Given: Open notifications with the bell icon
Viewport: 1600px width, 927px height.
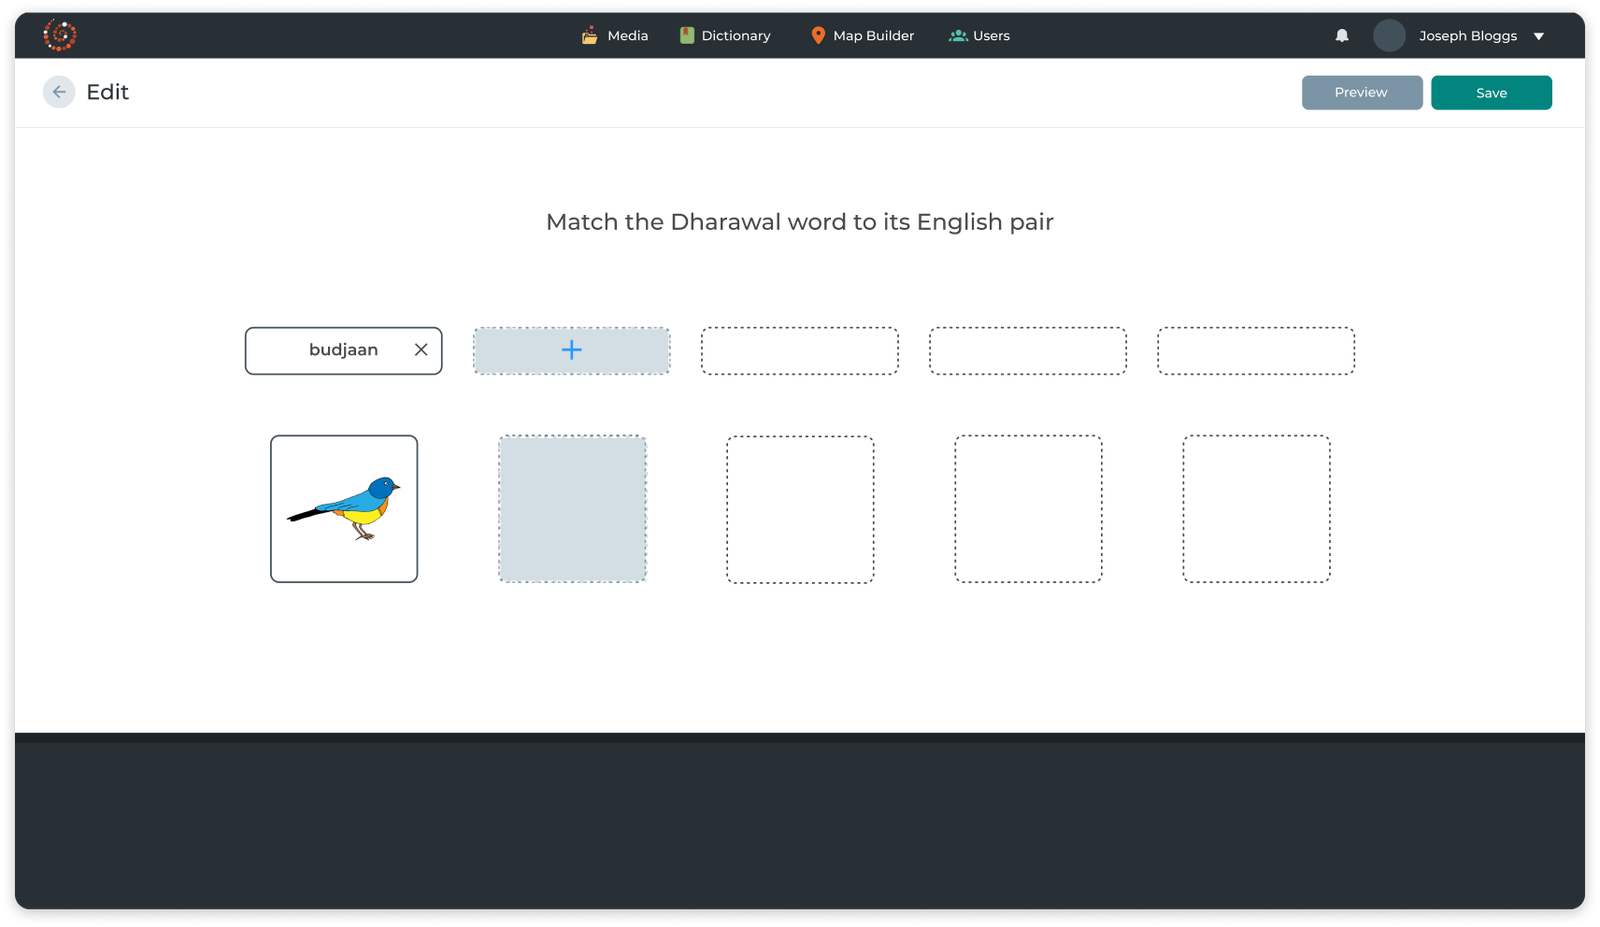Looking at the screenshot, I should [1342, 35].
